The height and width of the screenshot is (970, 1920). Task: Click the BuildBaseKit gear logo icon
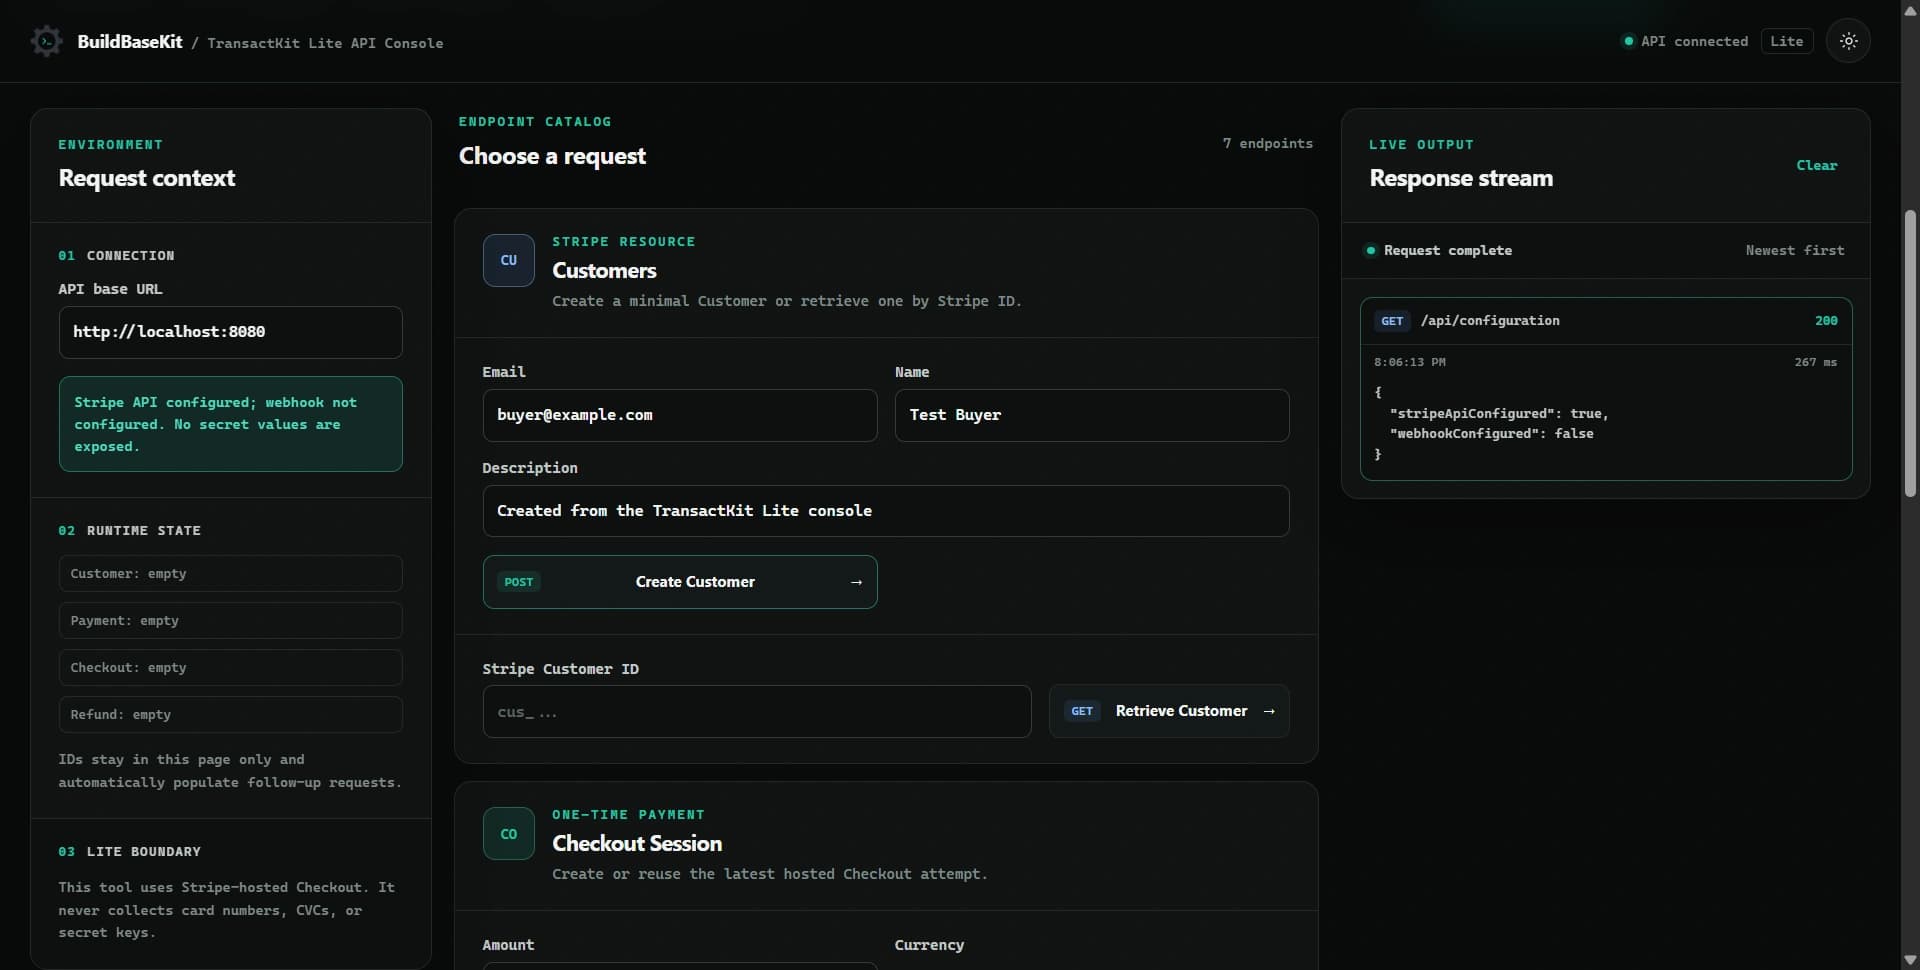coord(46,41)
